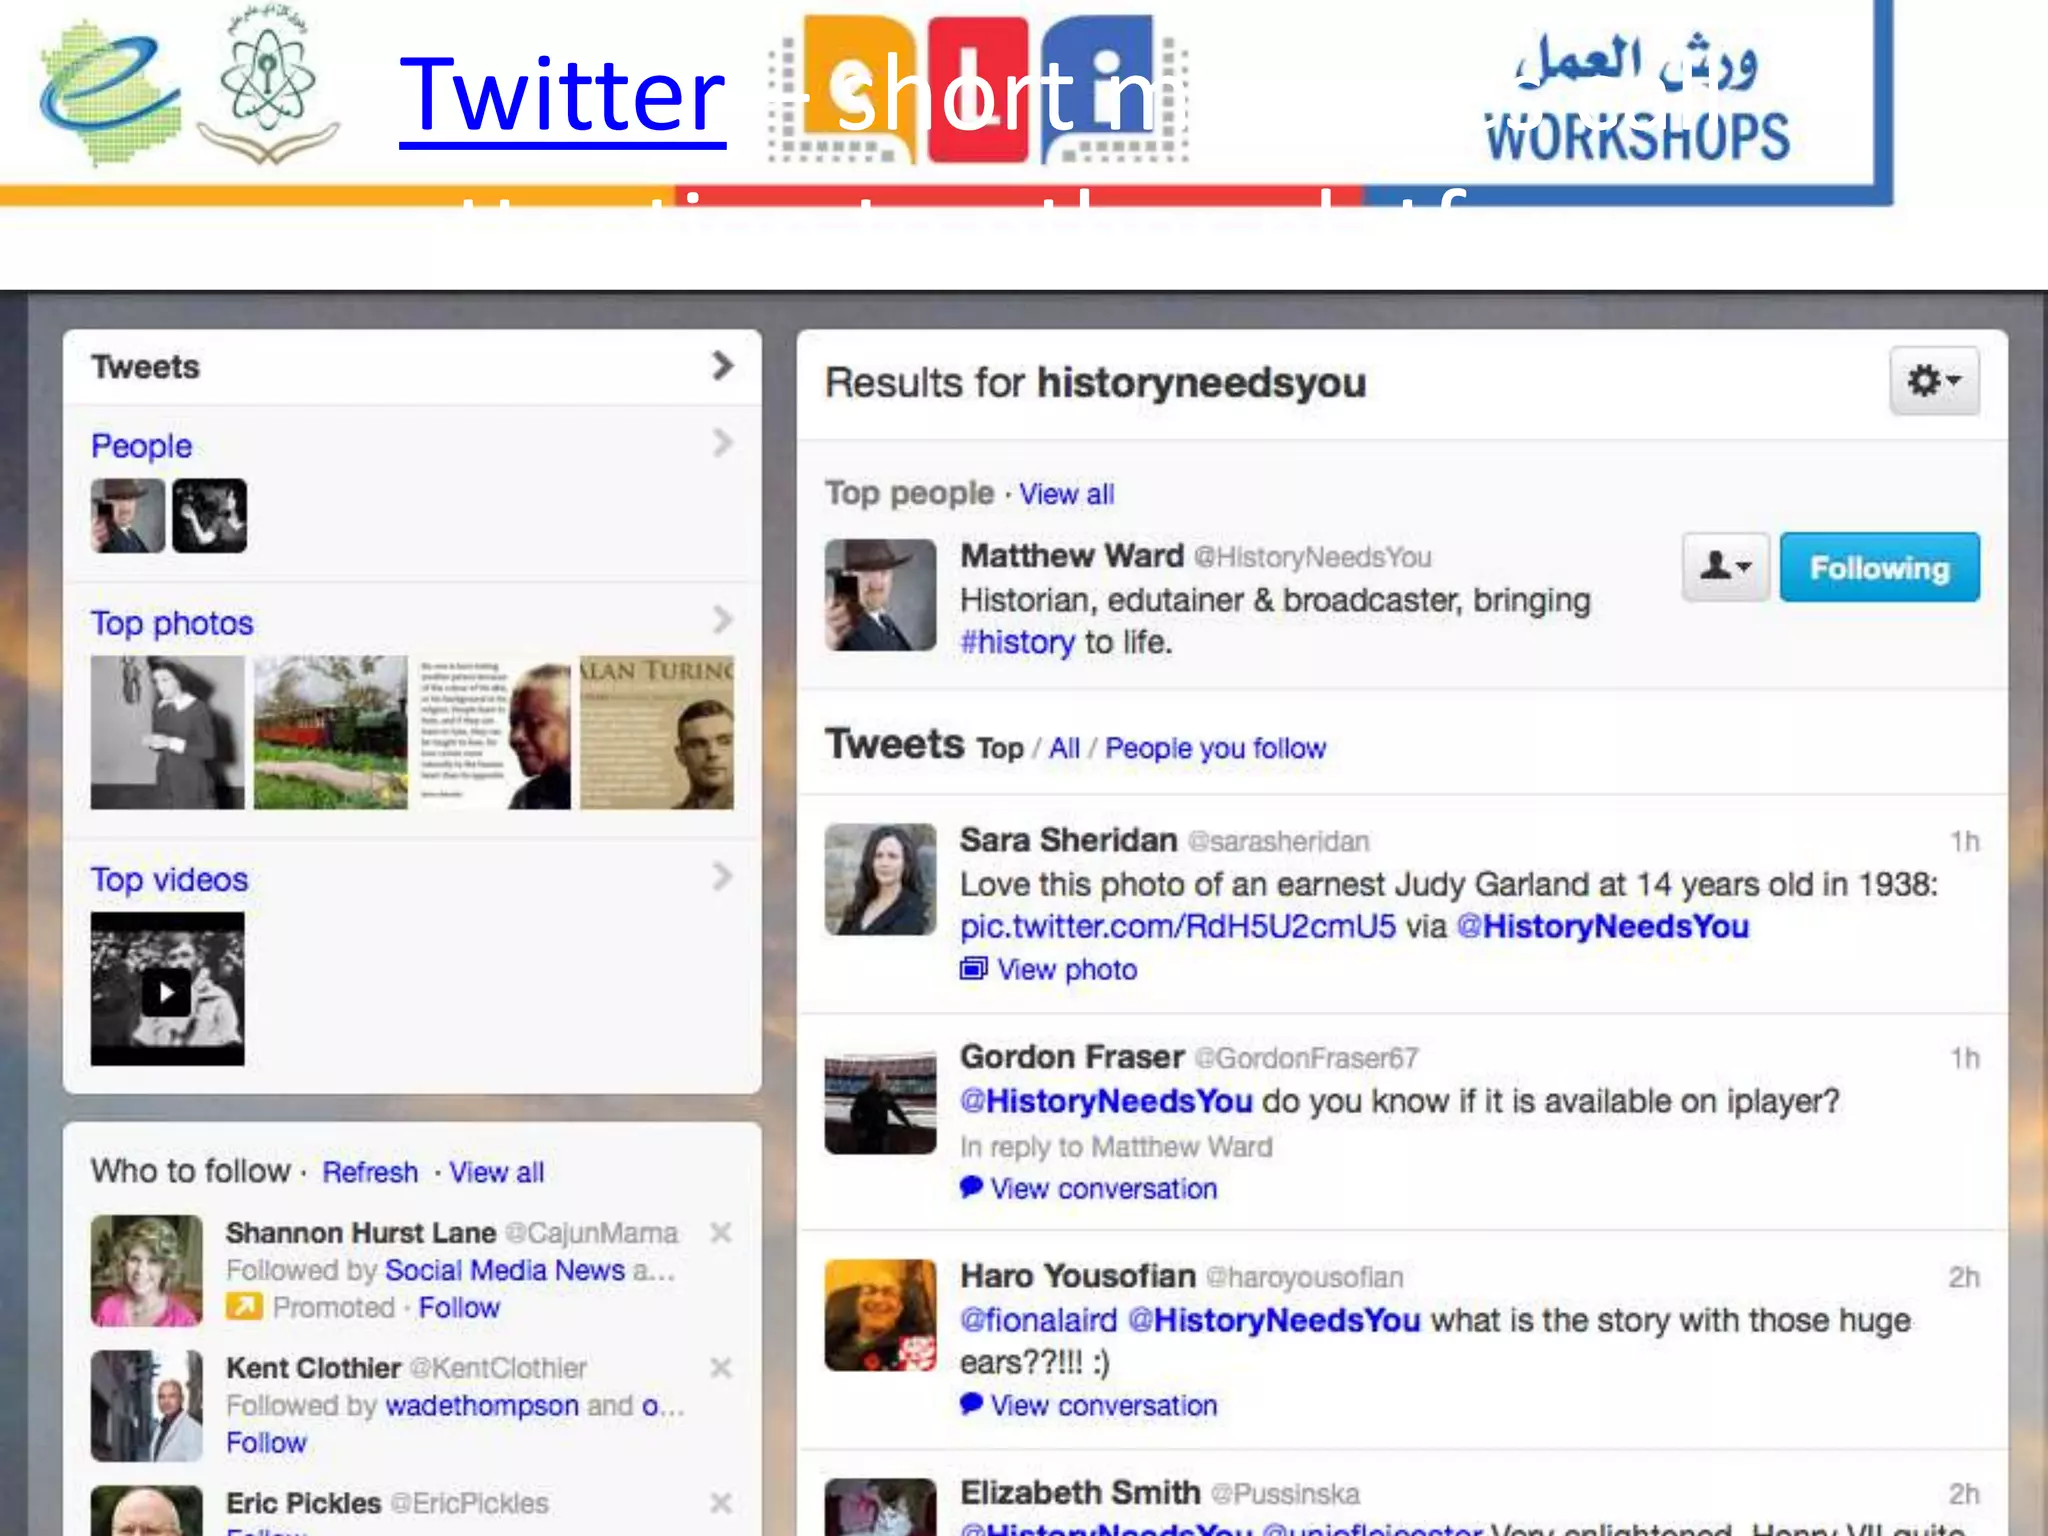
Task: Open Gordon Fraser profile name
Action: (x=1072, y=1057)
